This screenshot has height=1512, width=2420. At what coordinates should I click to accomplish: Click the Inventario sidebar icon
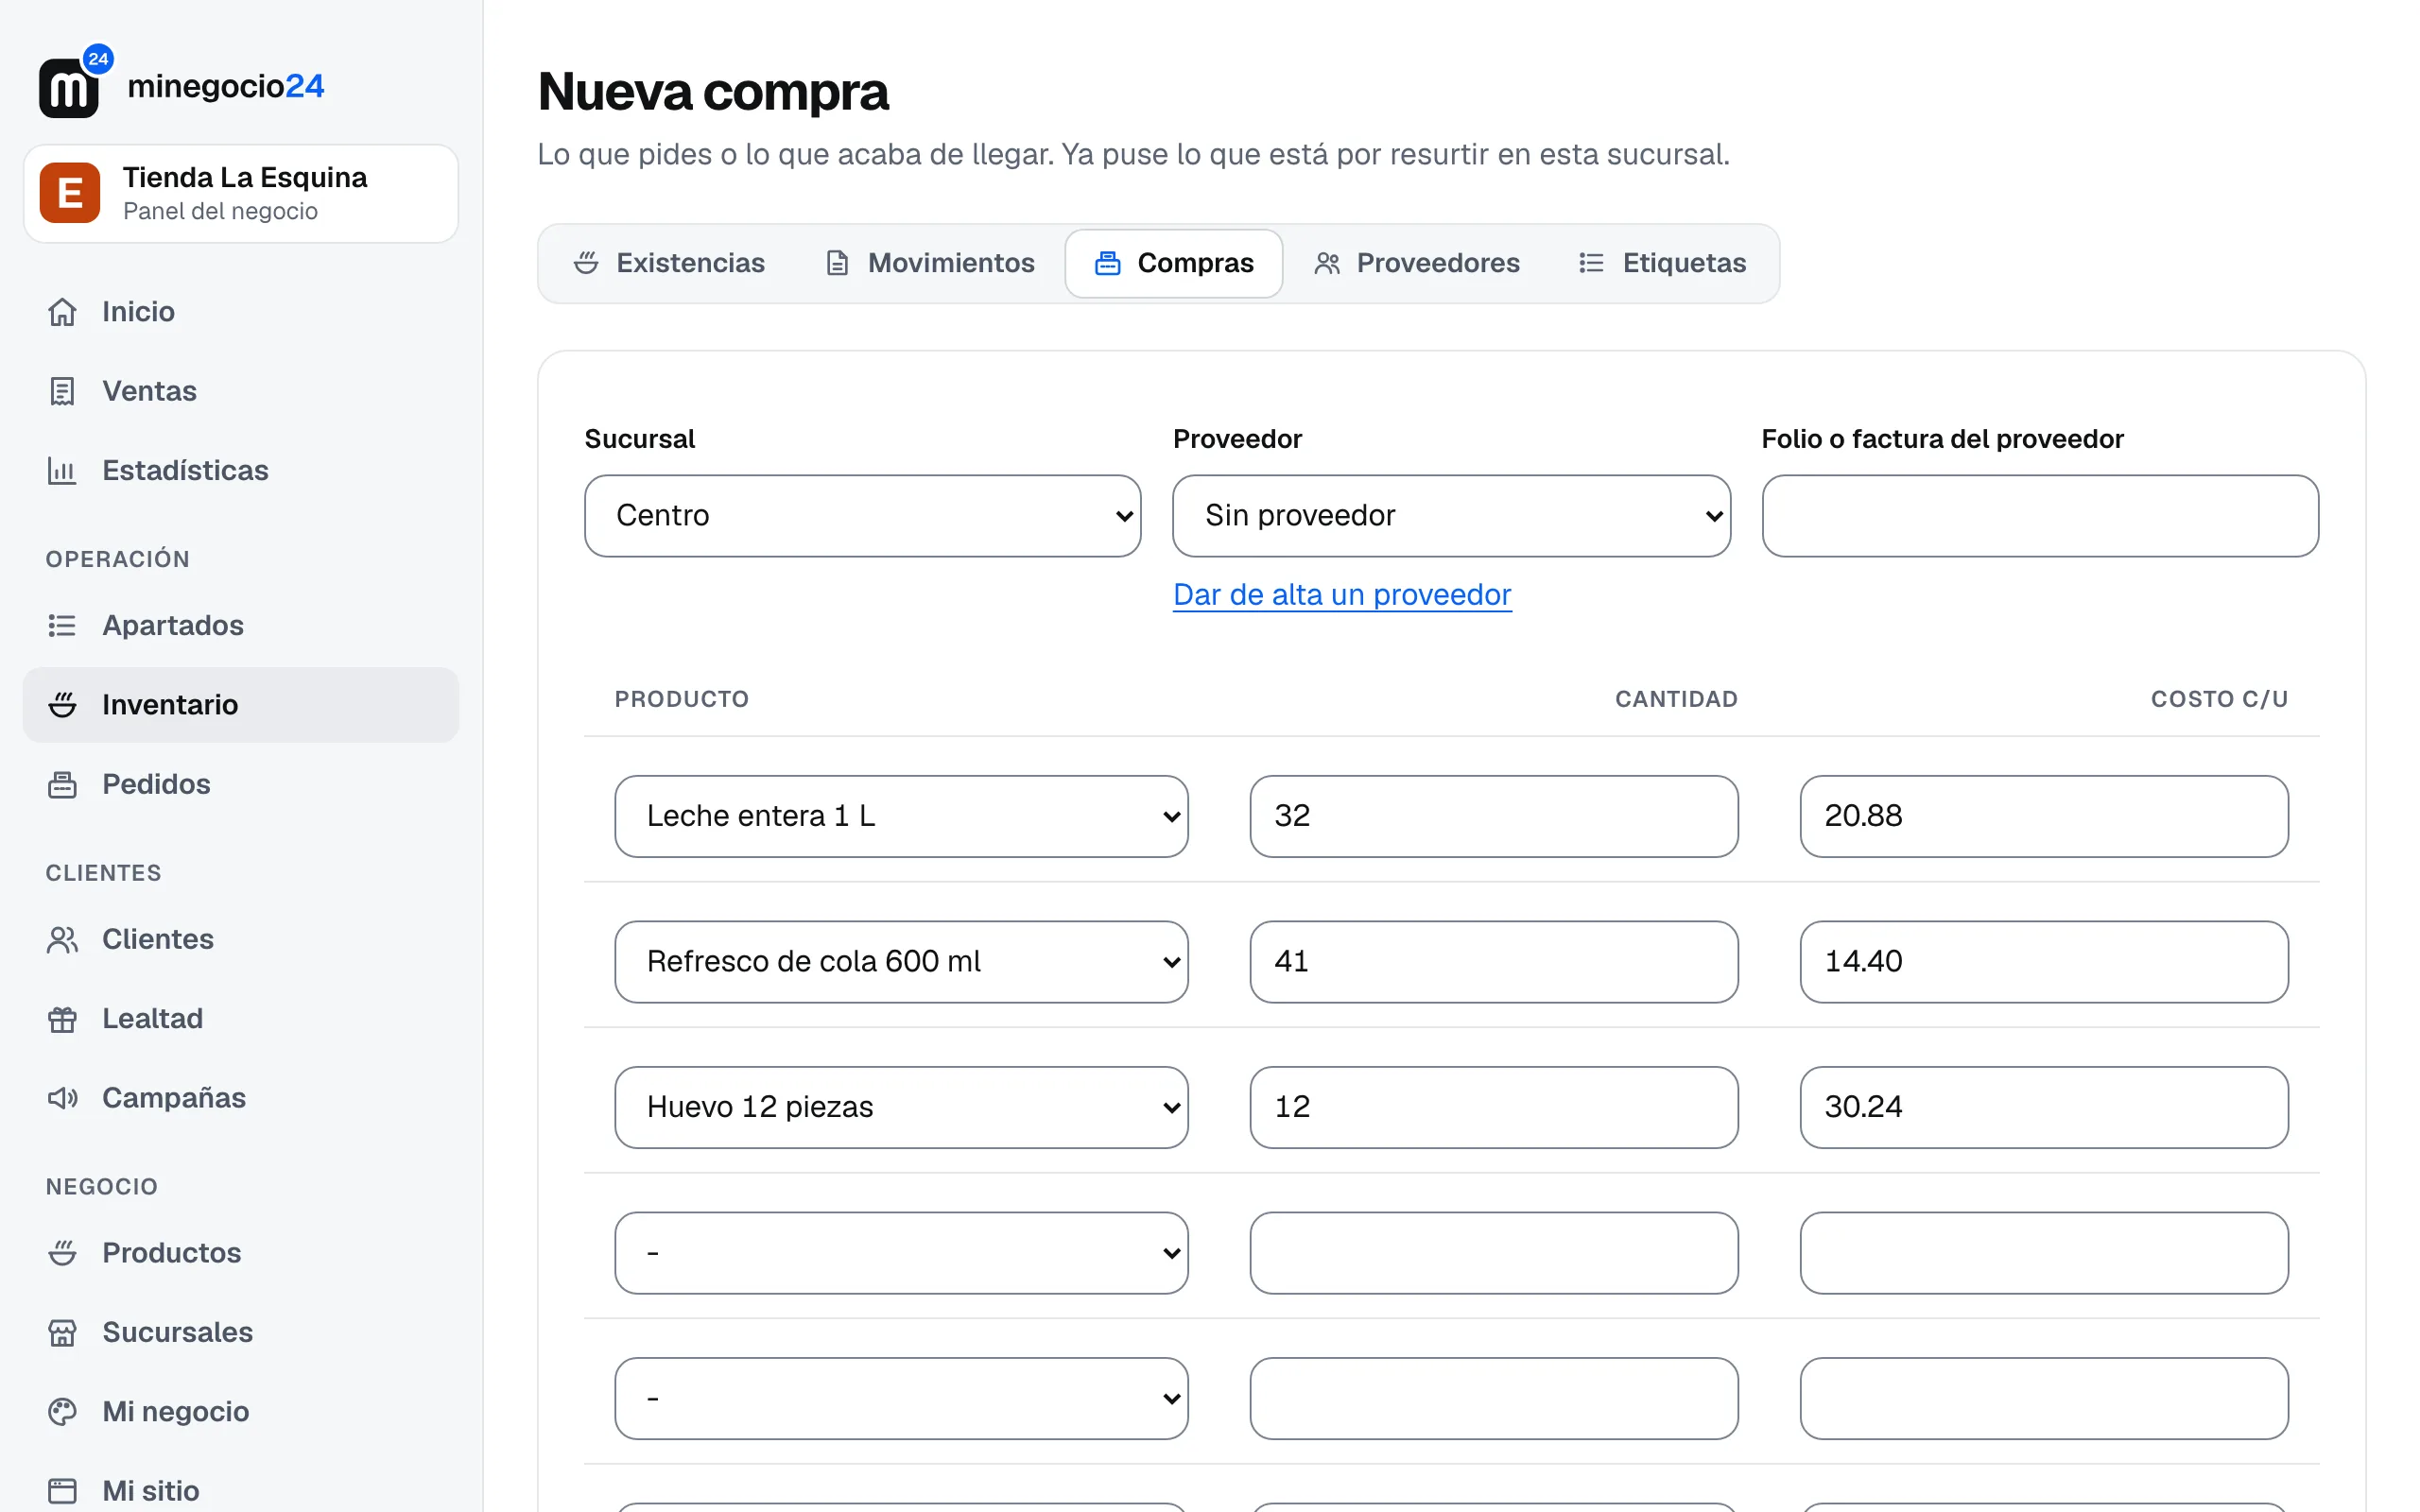click(x=62, y=705)
